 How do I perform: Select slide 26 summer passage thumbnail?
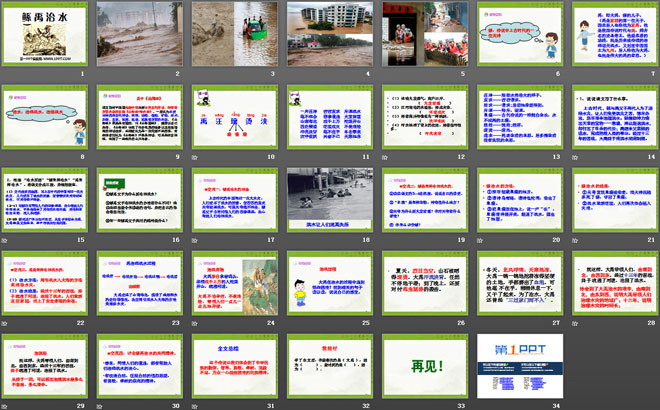[425, 283]
